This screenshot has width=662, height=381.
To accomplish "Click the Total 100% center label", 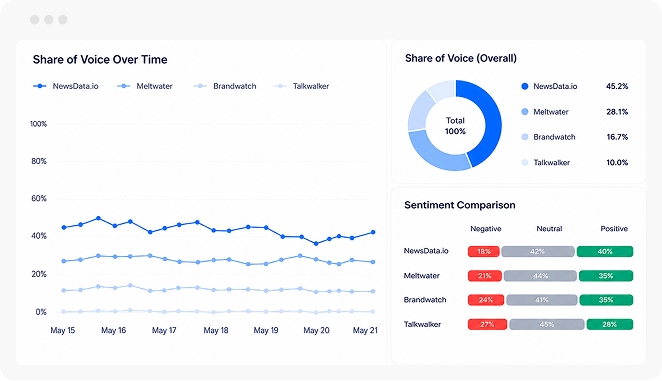I will coord(455,126).
